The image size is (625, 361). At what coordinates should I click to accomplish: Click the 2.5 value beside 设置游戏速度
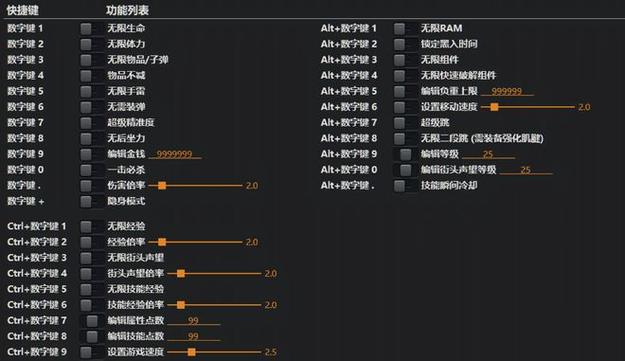pyautogui.click(x=271, y=352)
